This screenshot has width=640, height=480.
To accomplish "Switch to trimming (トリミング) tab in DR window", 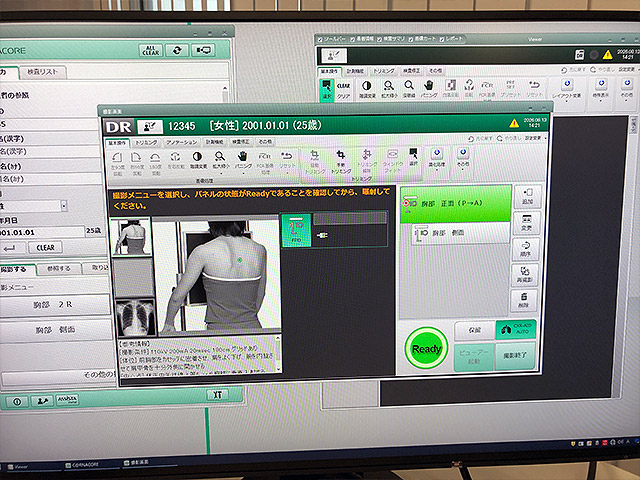I will [146, 142].
